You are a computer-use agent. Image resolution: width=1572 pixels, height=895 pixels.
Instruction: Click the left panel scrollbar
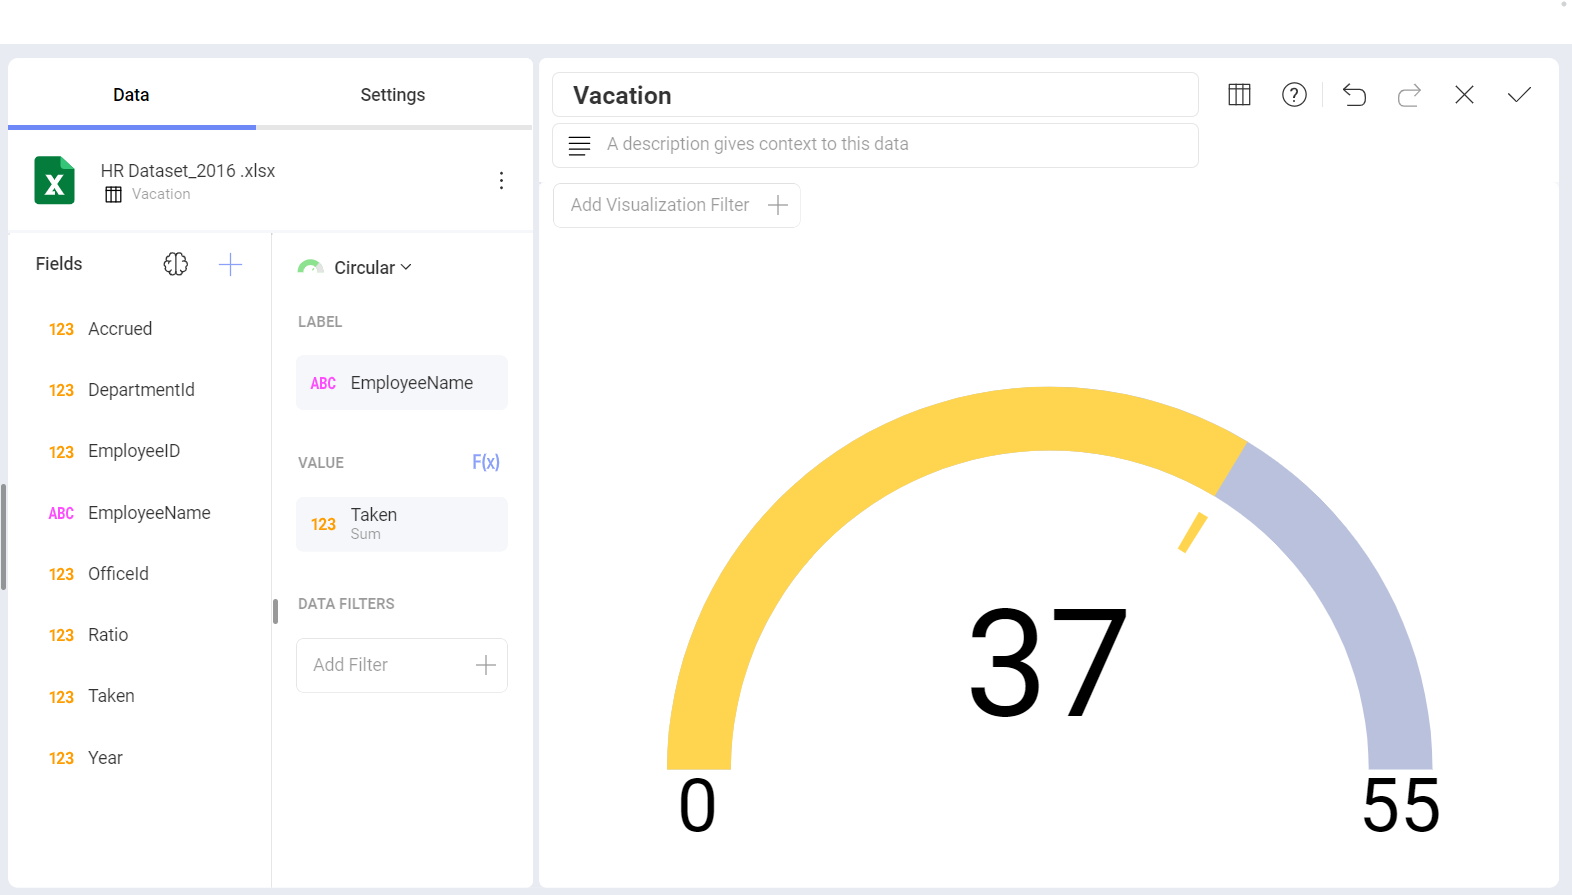click(4, 537)
